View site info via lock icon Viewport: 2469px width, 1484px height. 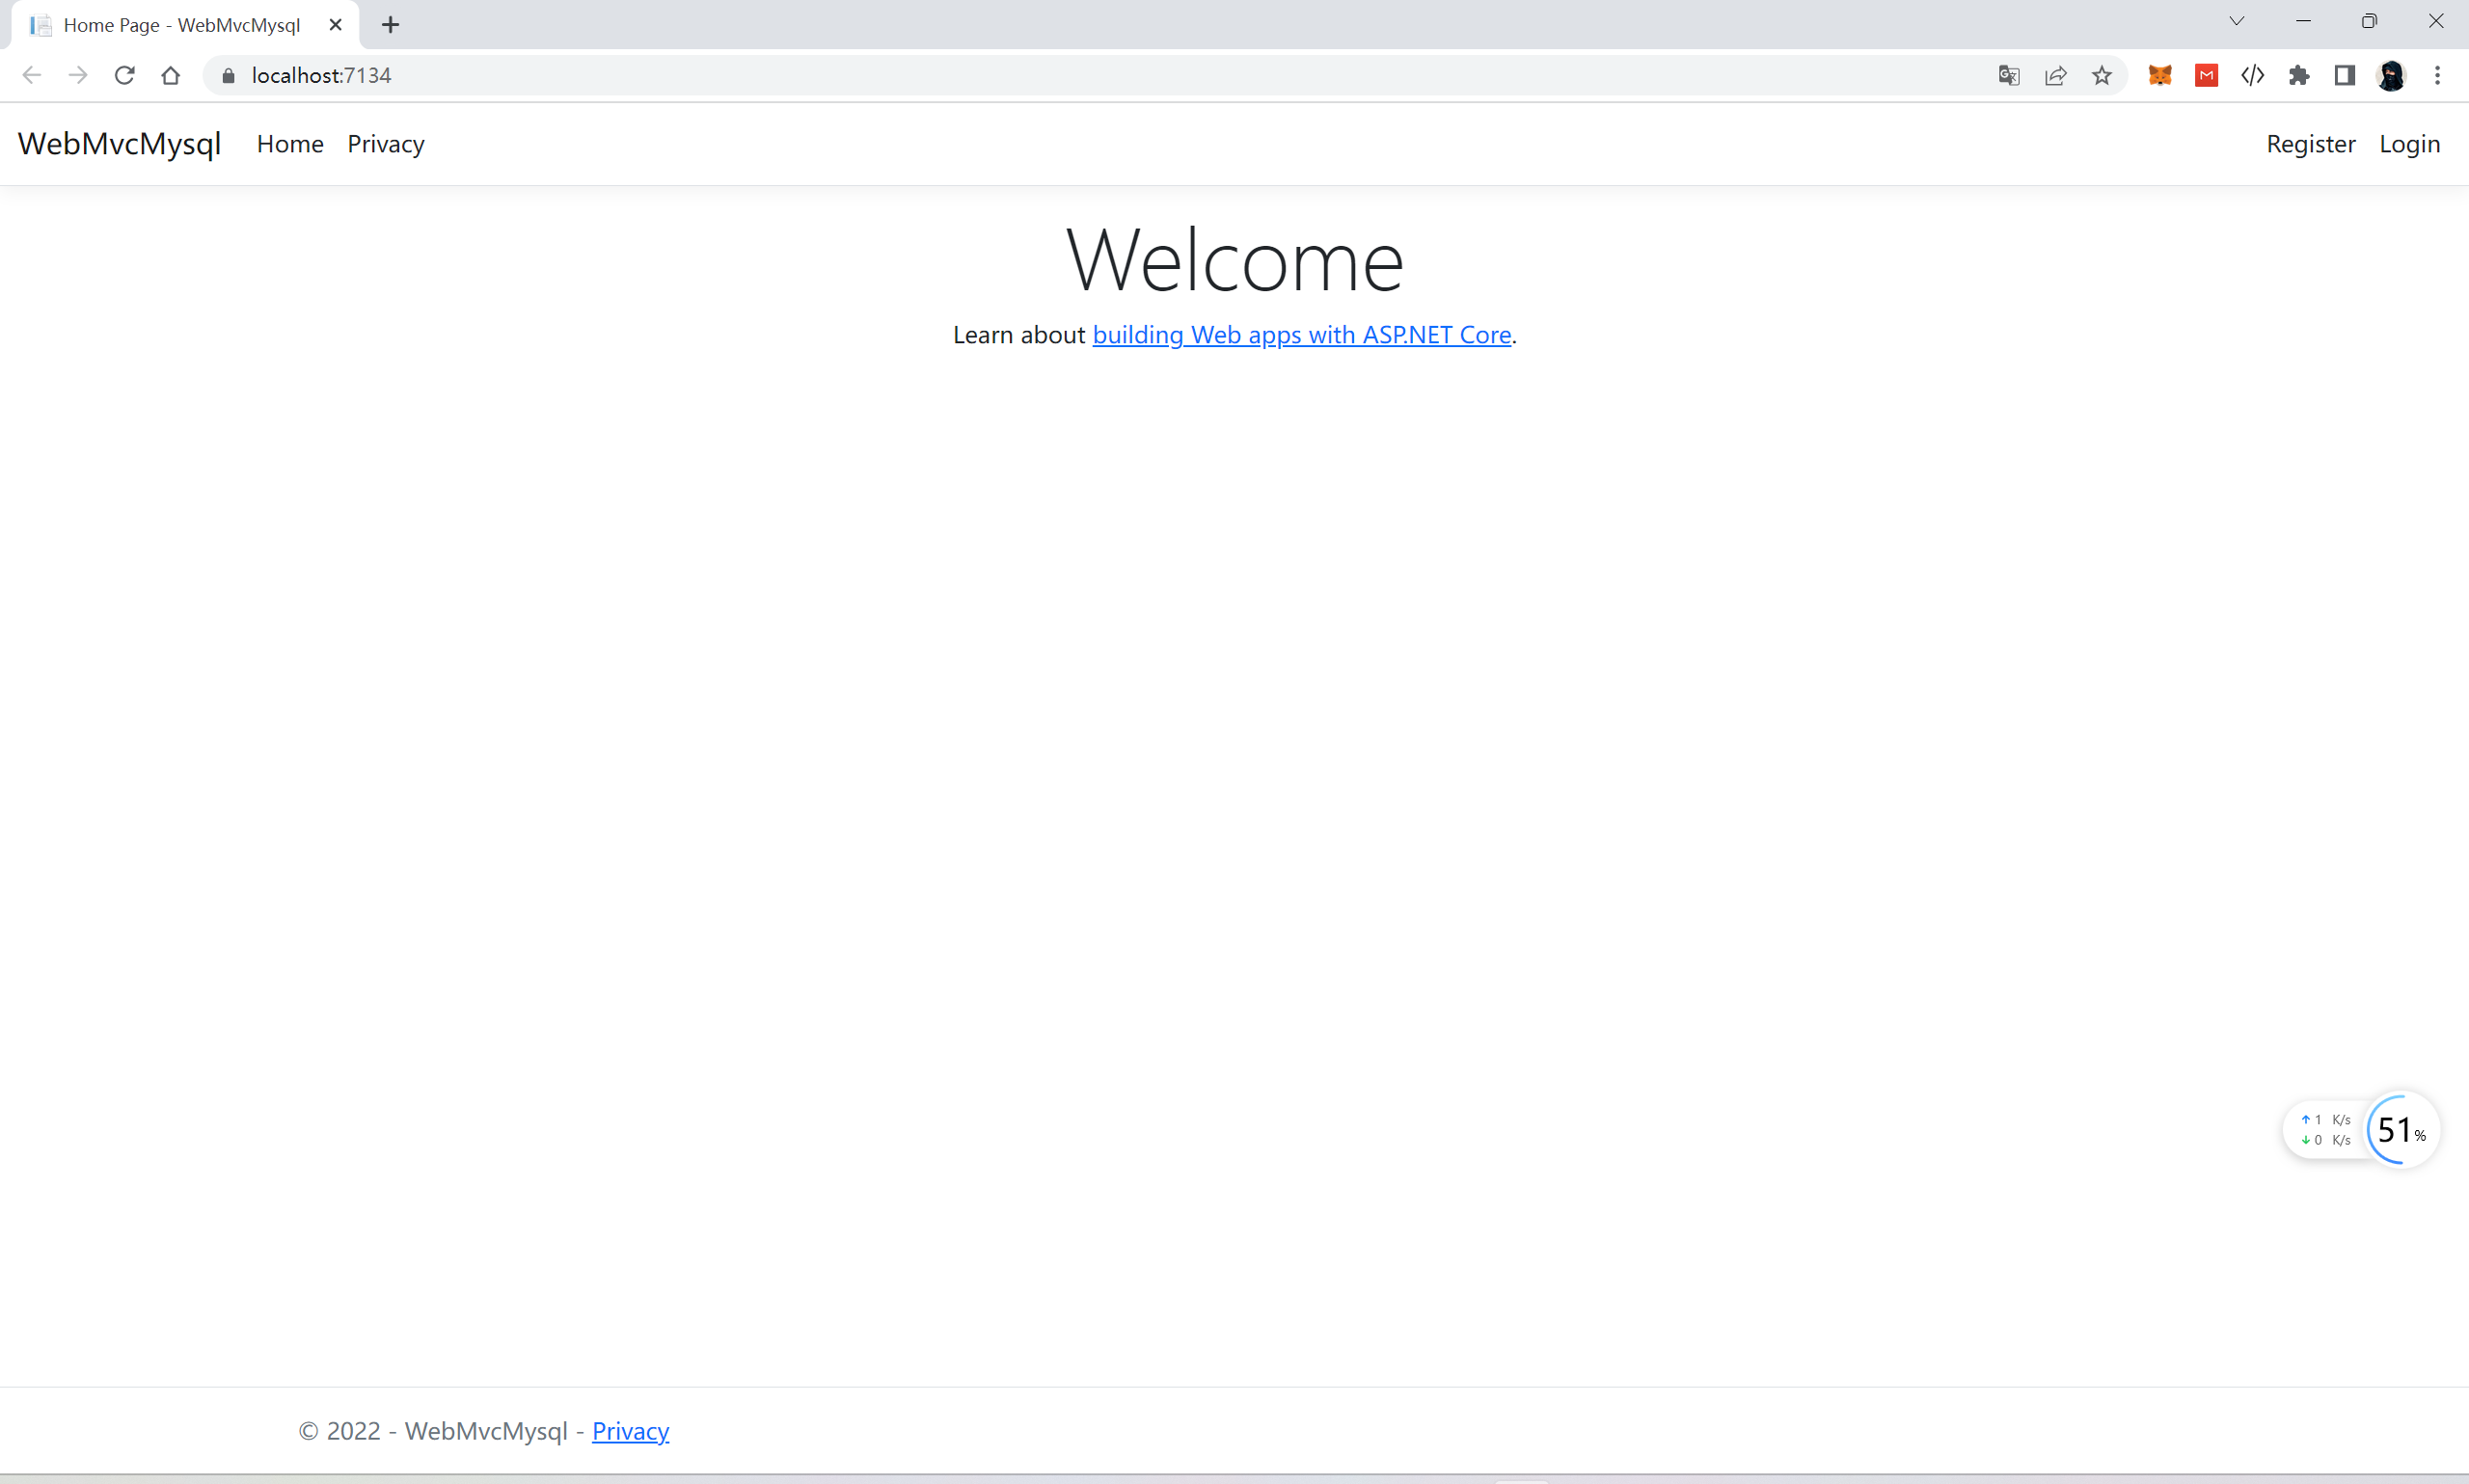228,75
